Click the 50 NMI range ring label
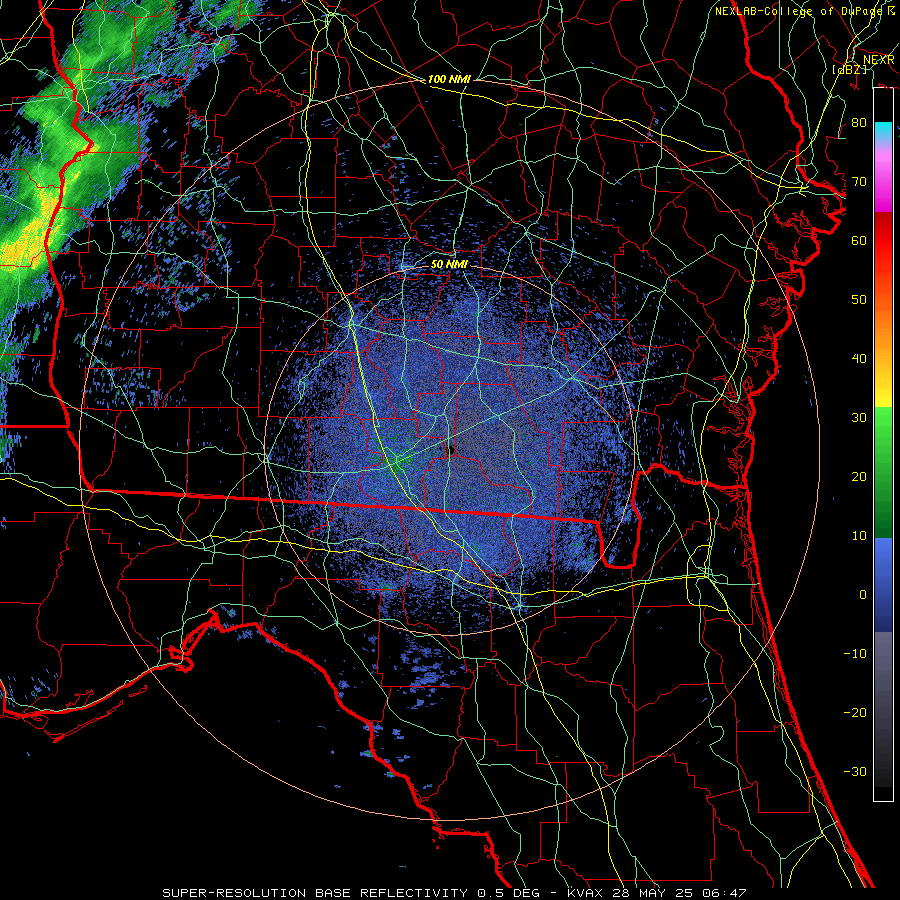900x900 pixels. pyautogui.click(x=449, y=265)
